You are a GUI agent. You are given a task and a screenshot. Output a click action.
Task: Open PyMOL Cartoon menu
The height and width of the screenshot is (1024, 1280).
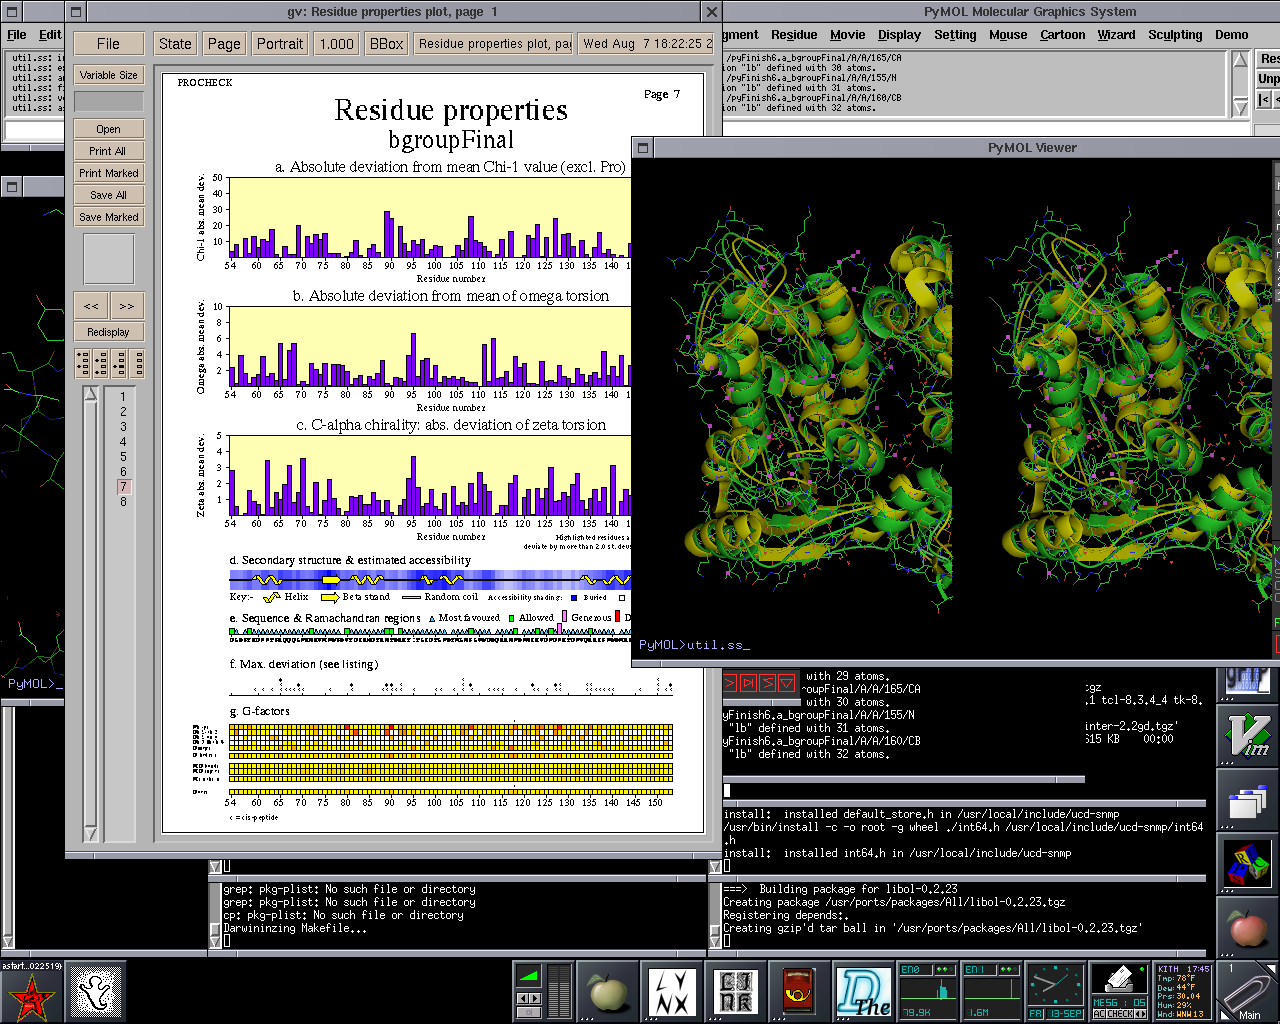pyautogui.click(x=1062, y=35)
